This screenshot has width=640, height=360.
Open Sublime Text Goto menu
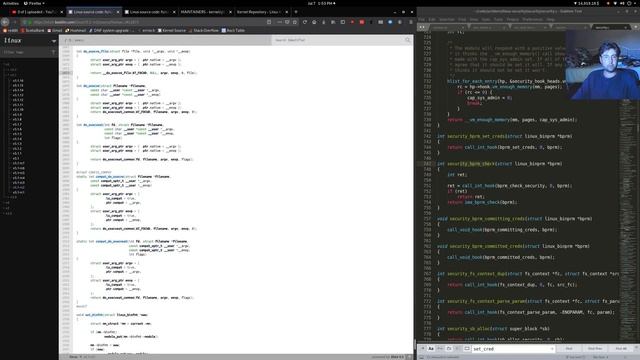coord(486,19)
